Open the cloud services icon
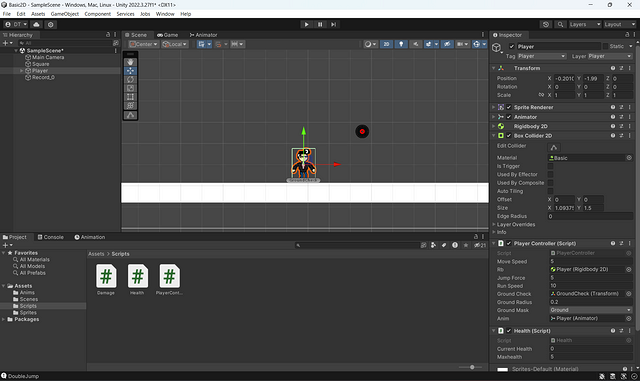Image resolution: width=640 pixels, height=381 pixels. [x=36, y=25]
